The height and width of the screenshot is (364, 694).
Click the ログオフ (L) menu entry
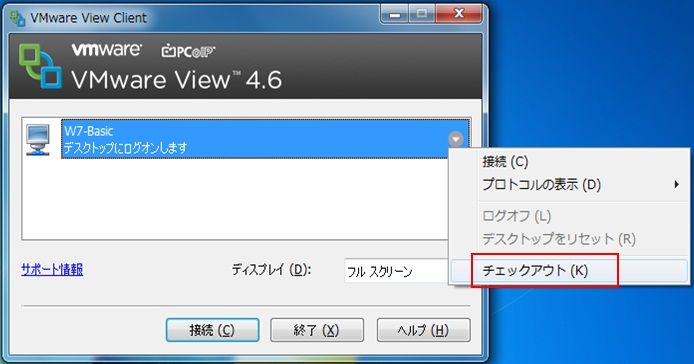[x=570, y=216]
